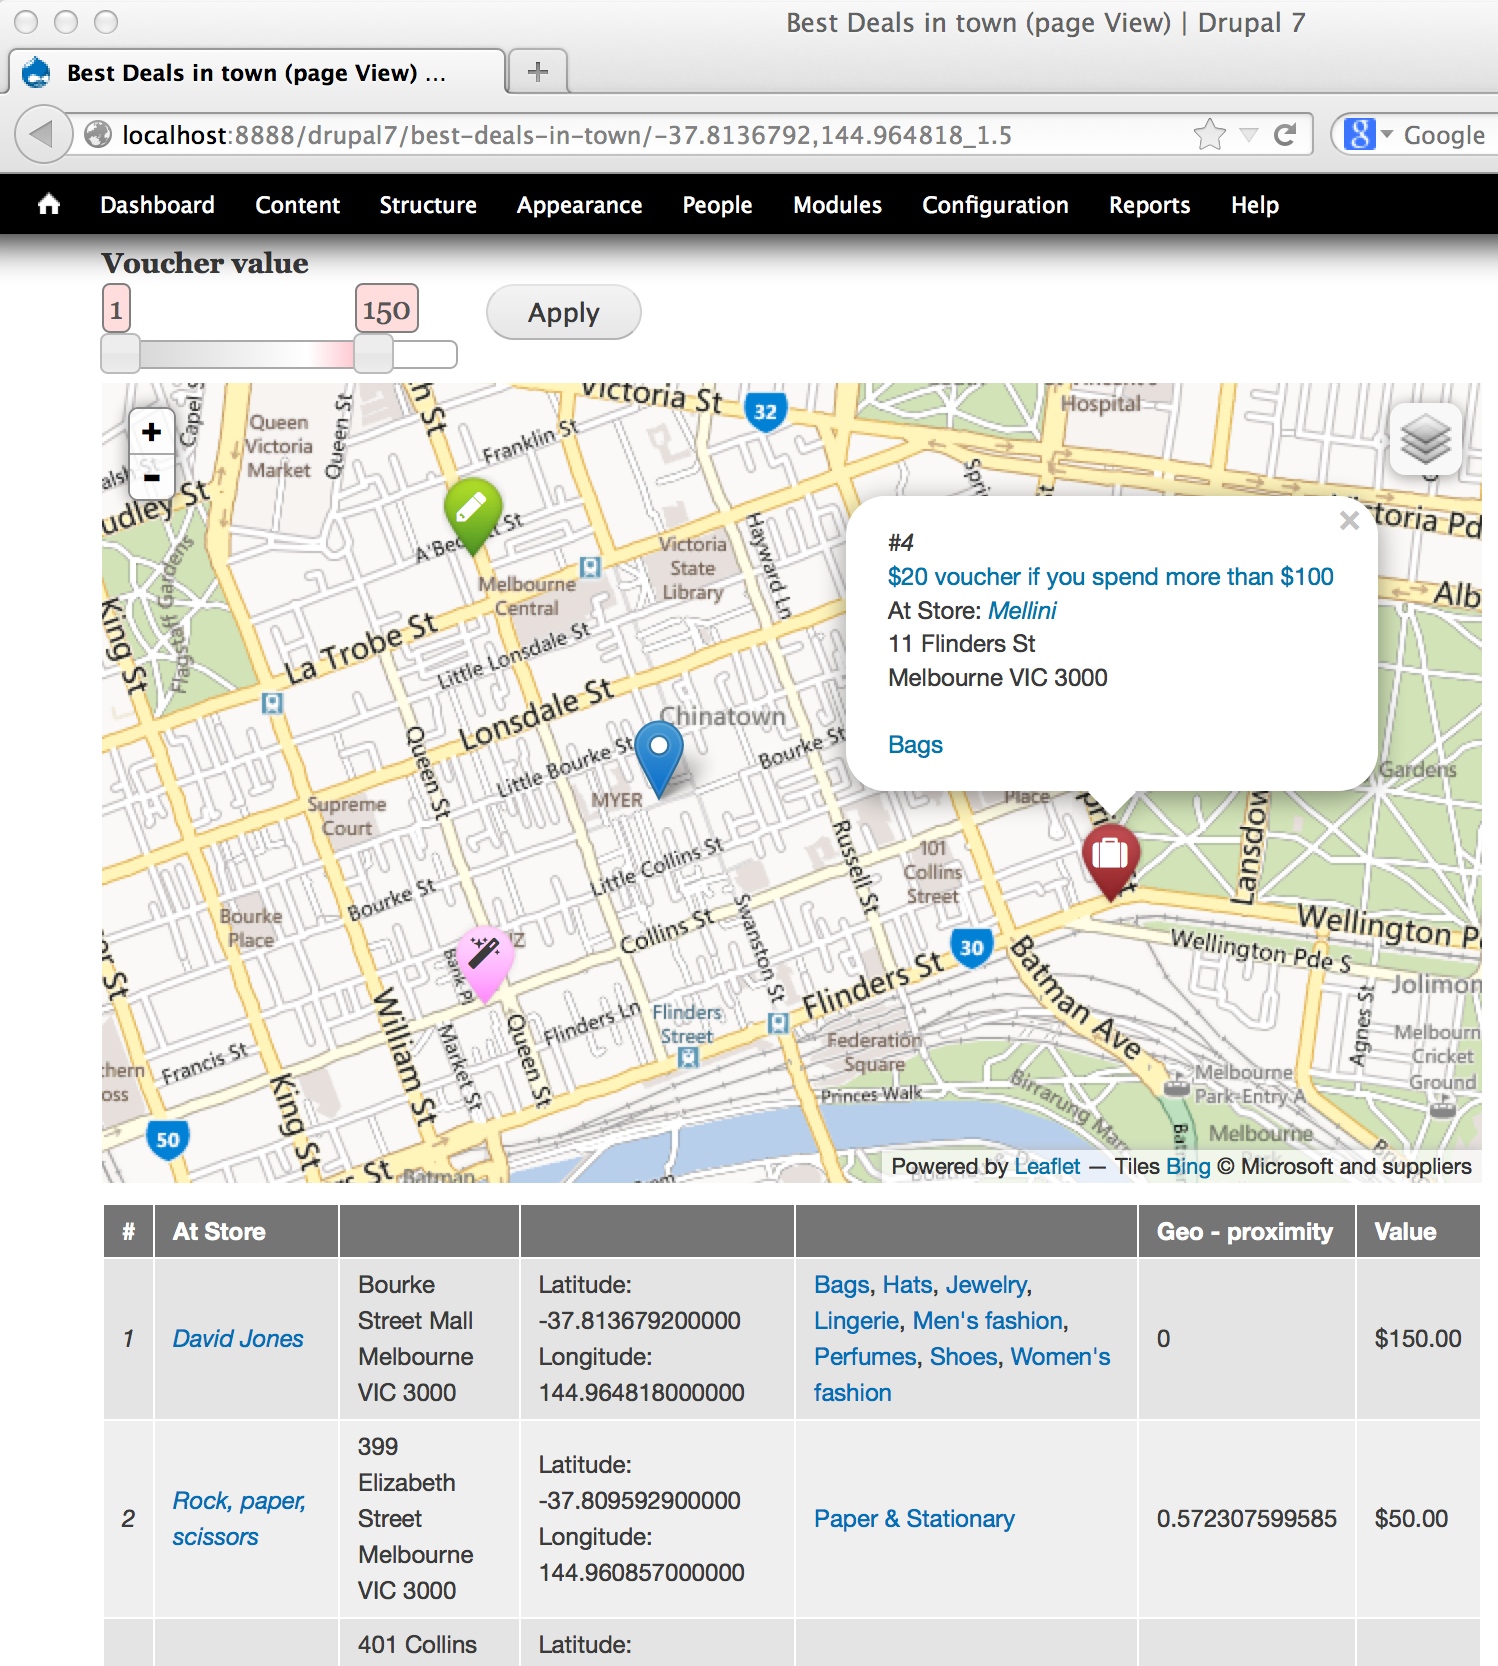The image size is (1498, 1666).
Task: Click the right voucher slider handle
Action: 374,354
